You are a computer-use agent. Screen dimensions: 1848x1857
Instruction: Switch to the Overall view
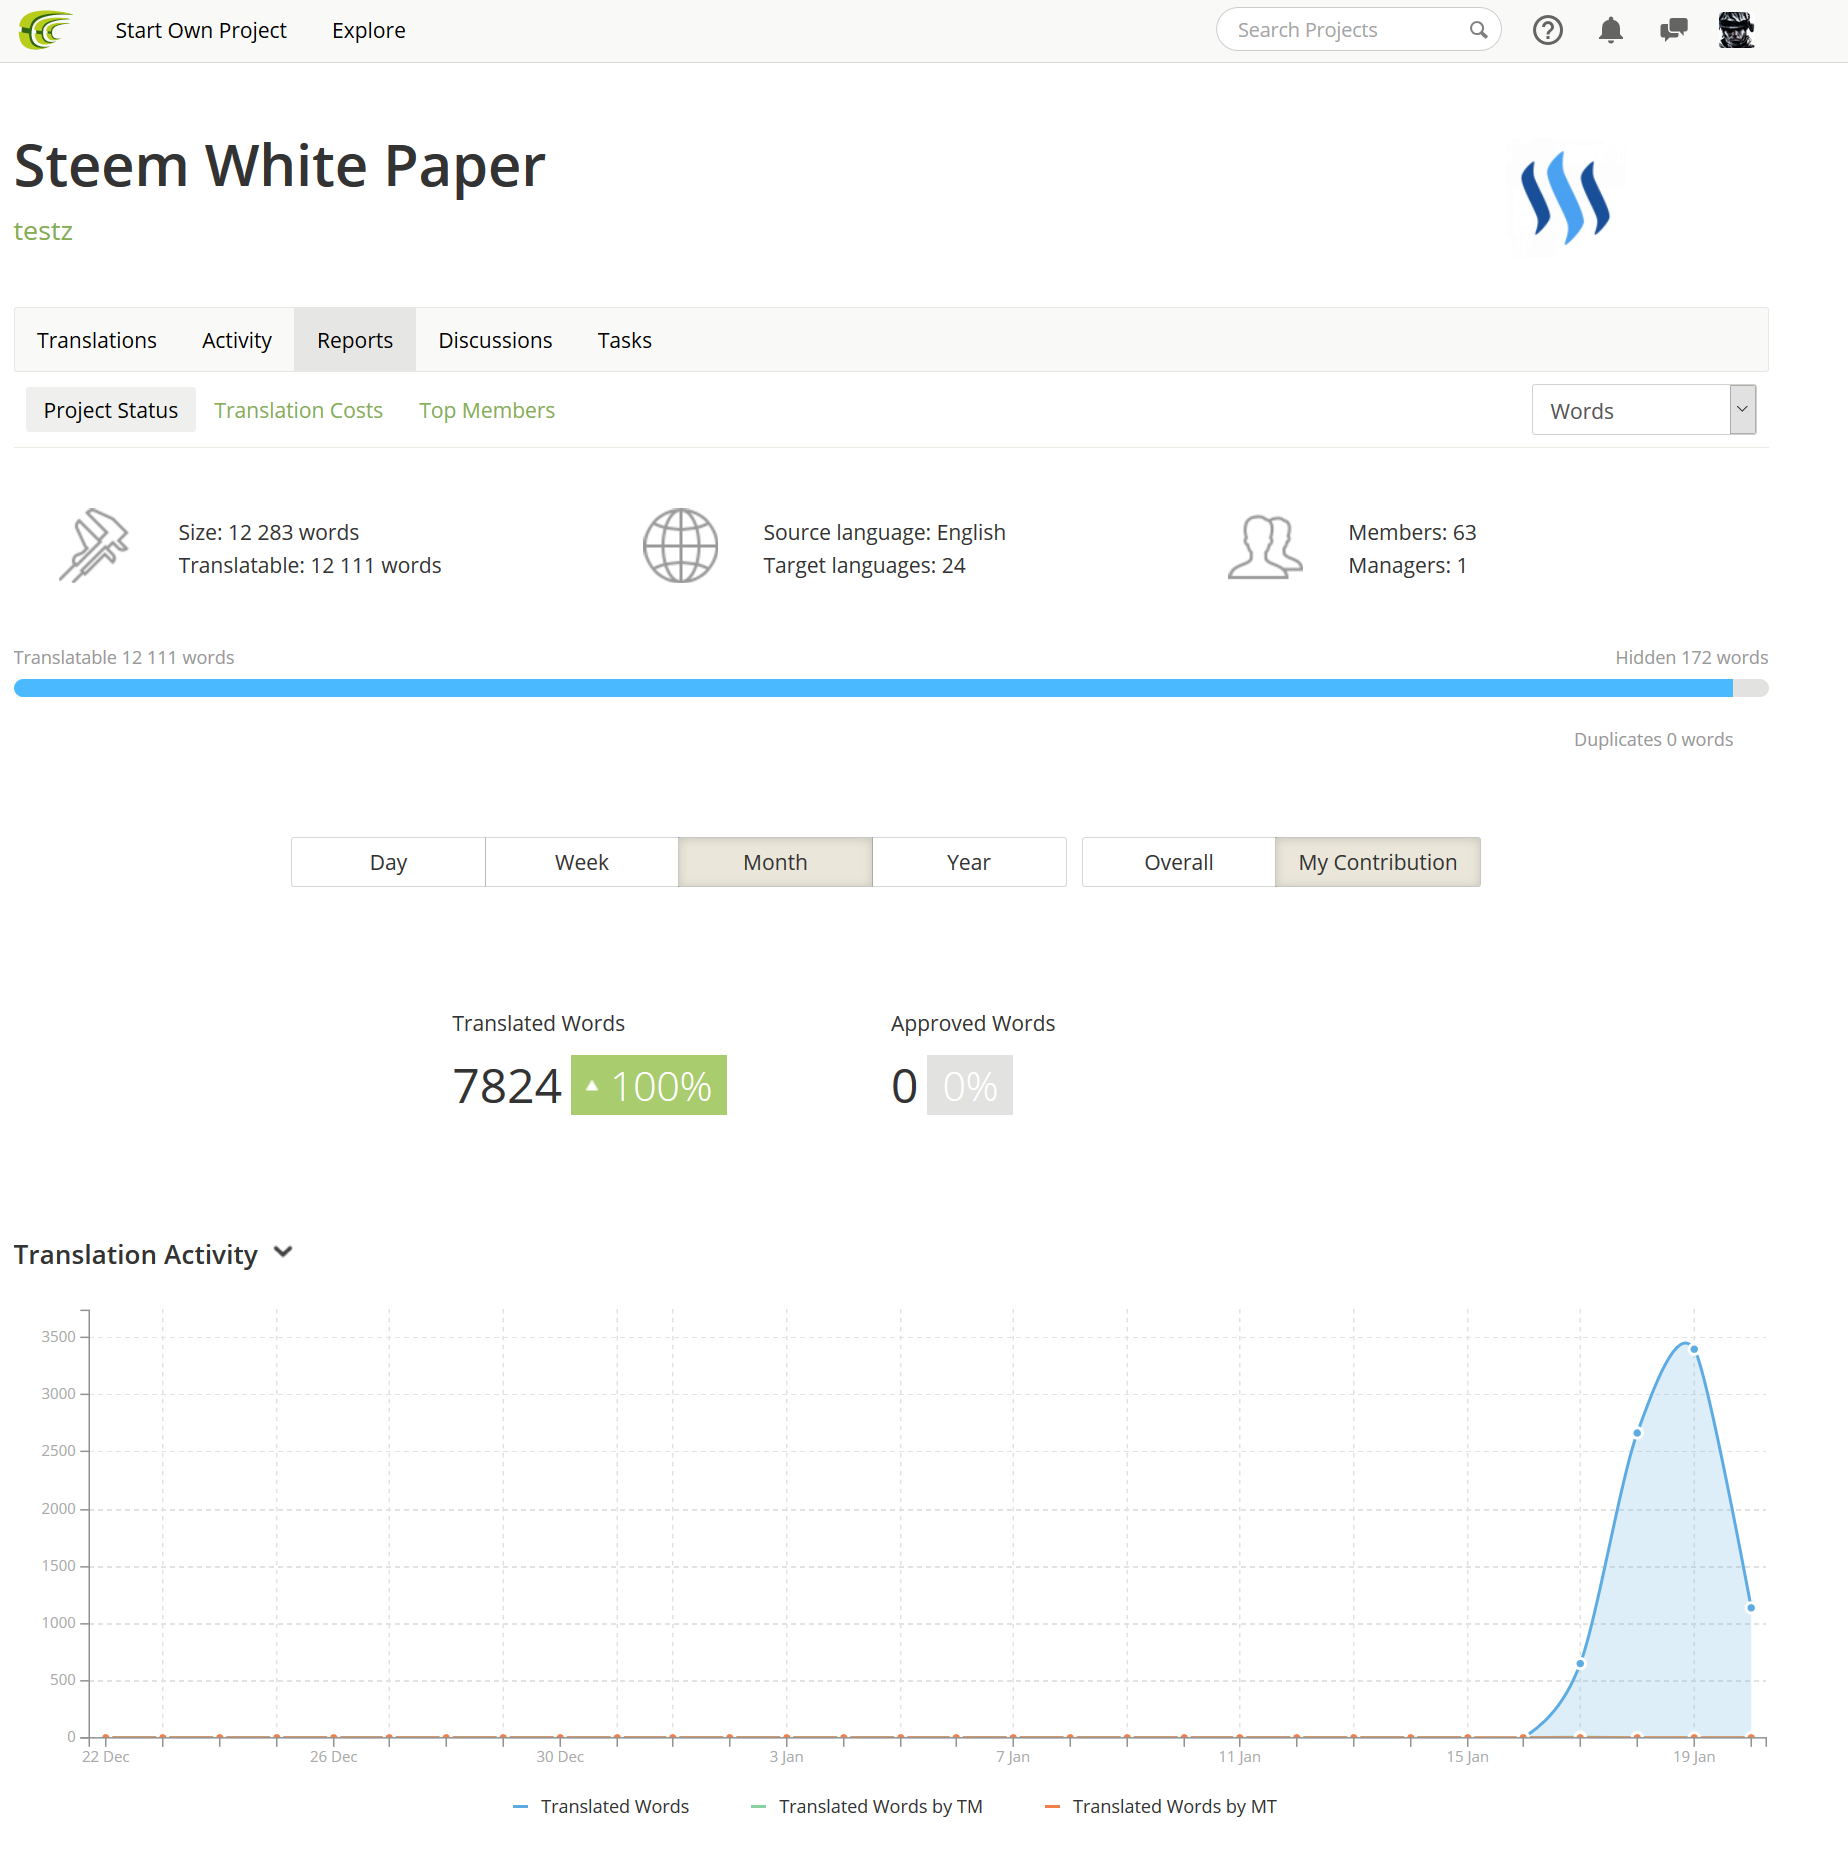pyautogui.click(x=1179, y=862)
